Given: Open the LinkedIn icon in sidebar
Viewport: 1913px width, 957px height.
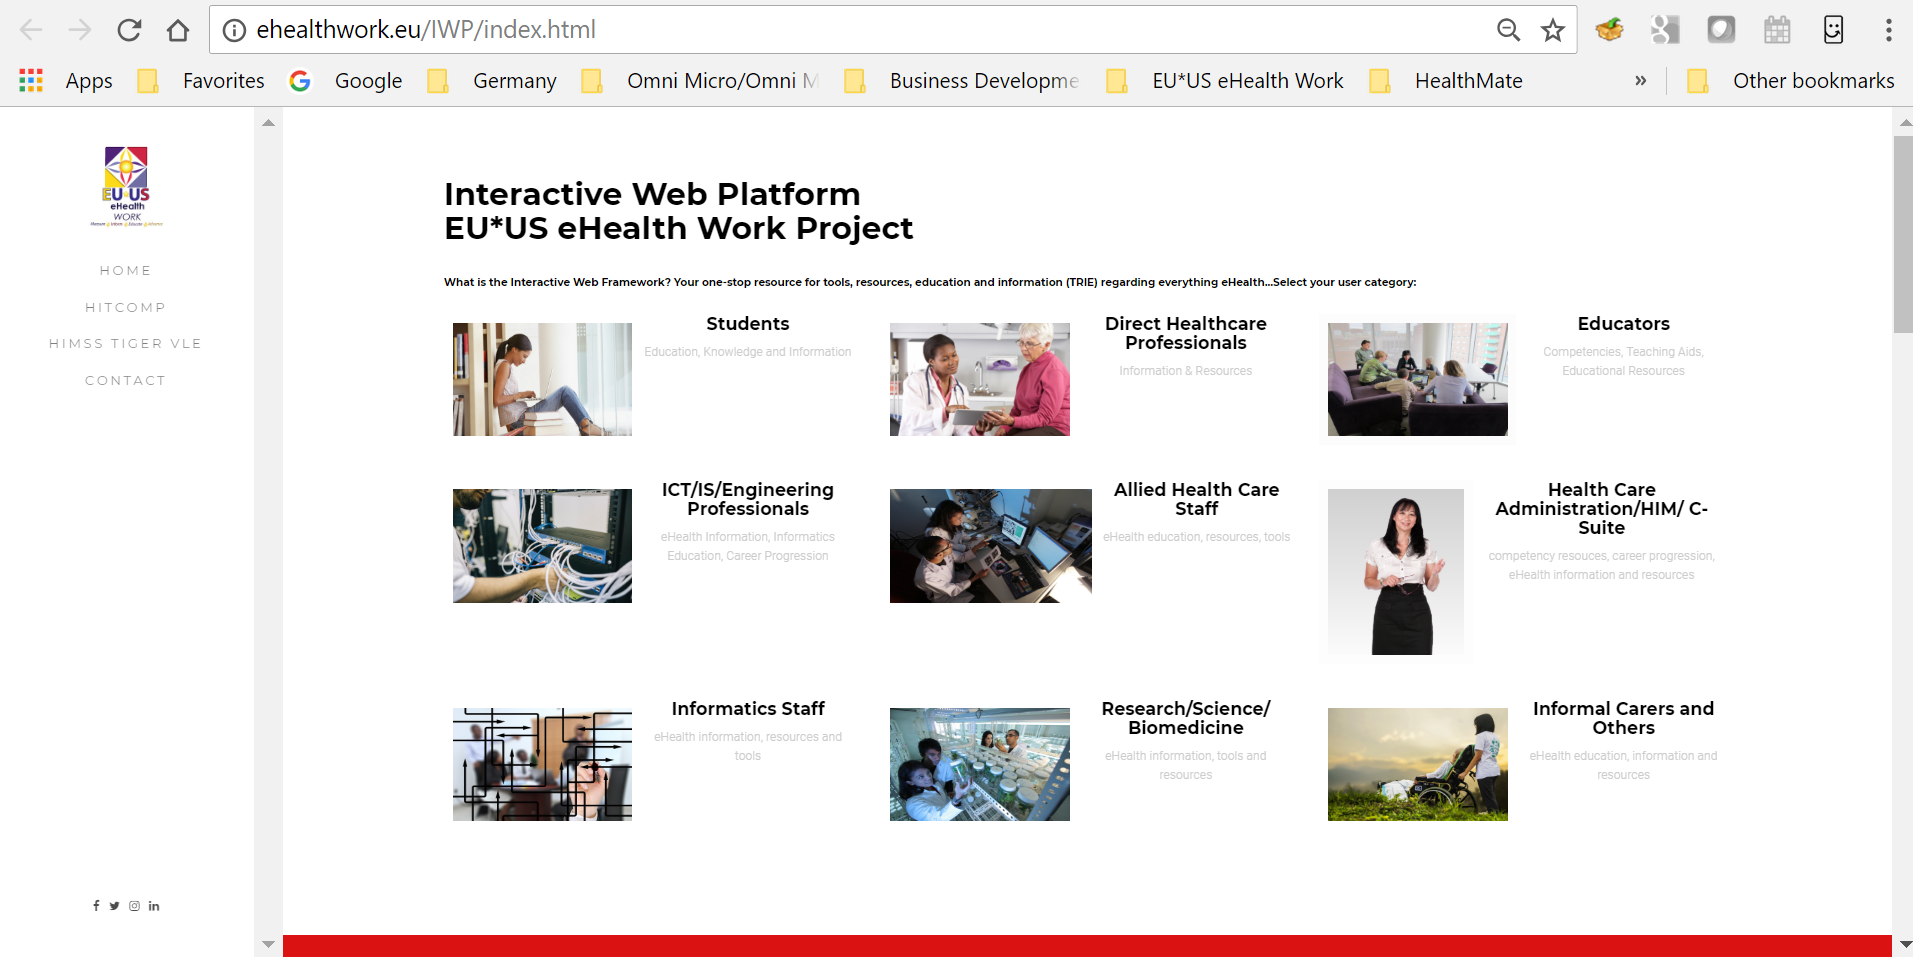Looking at the screenshot, I should tap(154, 906).
